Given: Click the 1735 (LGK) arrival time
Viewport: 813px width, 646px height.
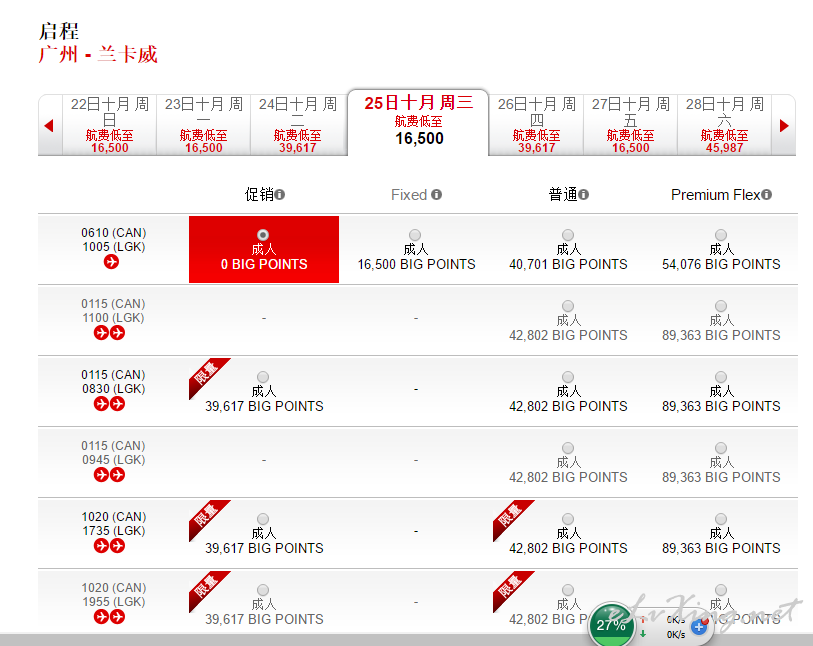Looking at the screenshot, I should coord(114,531).
